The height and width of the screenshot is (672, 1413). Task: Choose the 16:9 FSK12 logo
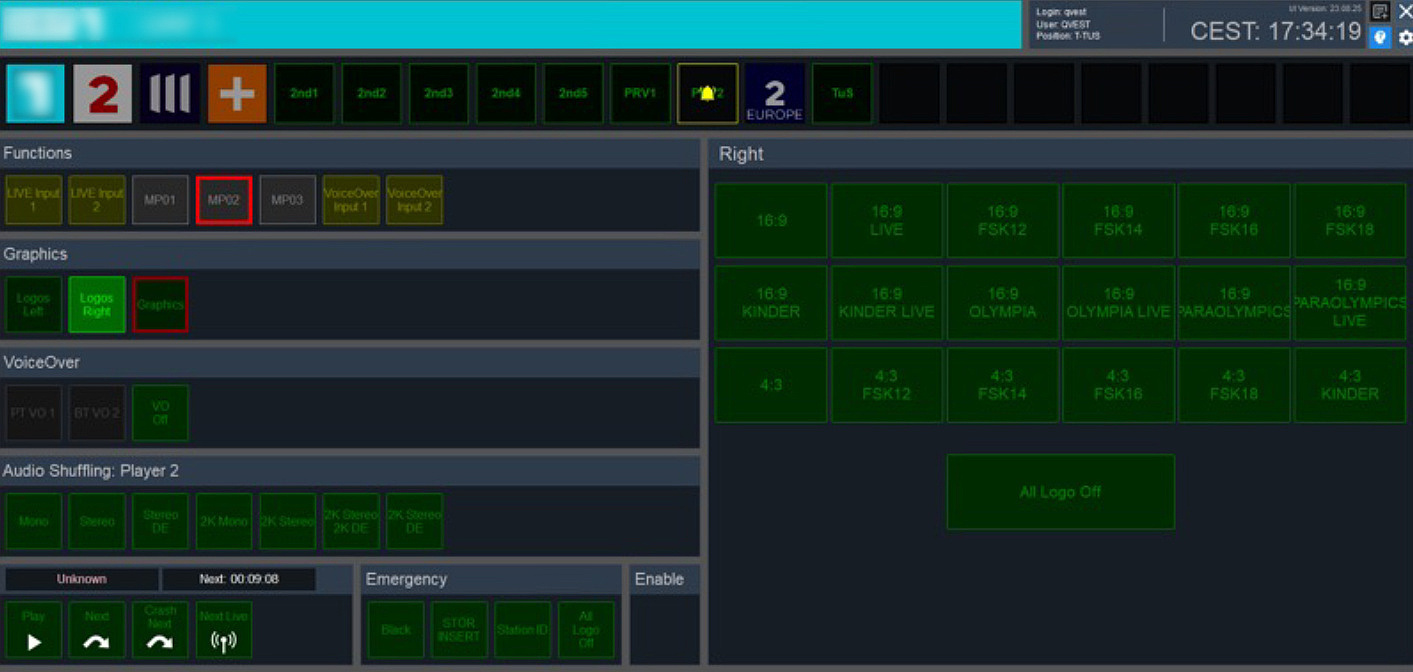click(x=1003, y=220)
